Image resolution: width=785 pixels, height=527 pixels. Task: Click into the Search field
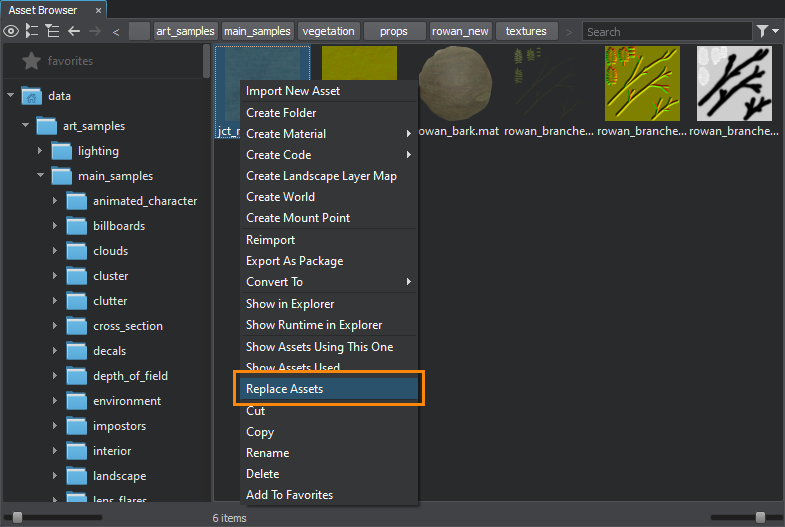coord(665,31)
